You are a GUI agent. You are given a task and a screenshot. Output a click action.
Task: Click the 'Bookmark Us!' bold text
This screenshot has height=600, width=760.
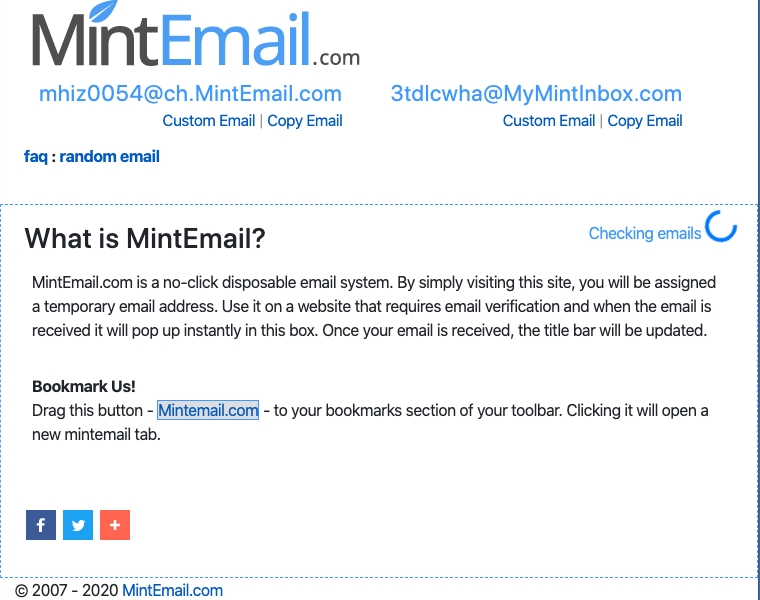(x=84, y=386)
